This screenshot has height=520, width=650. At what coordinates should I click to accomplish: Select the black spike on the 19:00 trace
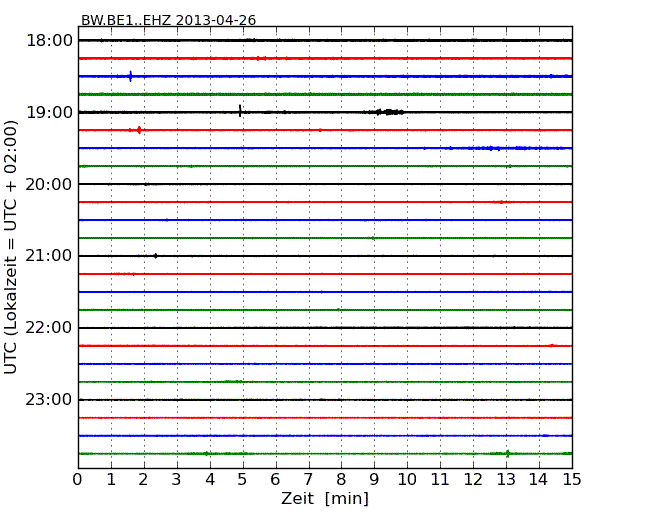click(240, 111)
